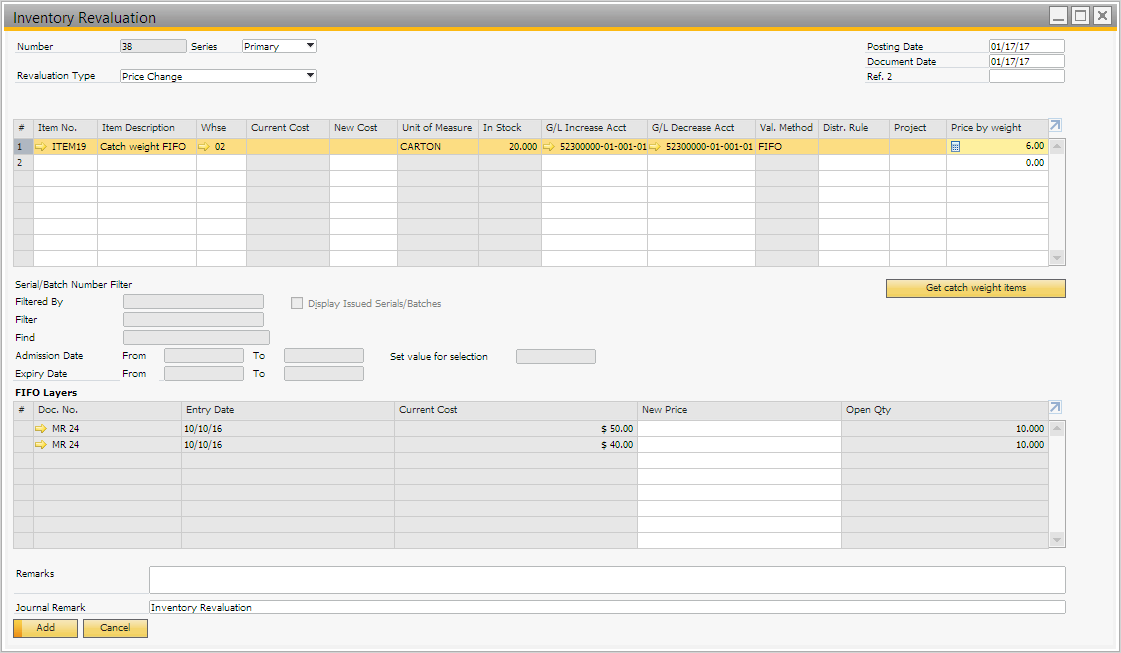Image resolution: width=1121 pixels, height=653 pixels.
Task: Click Get catch weight items button
Action: click(x=975, y=288)
